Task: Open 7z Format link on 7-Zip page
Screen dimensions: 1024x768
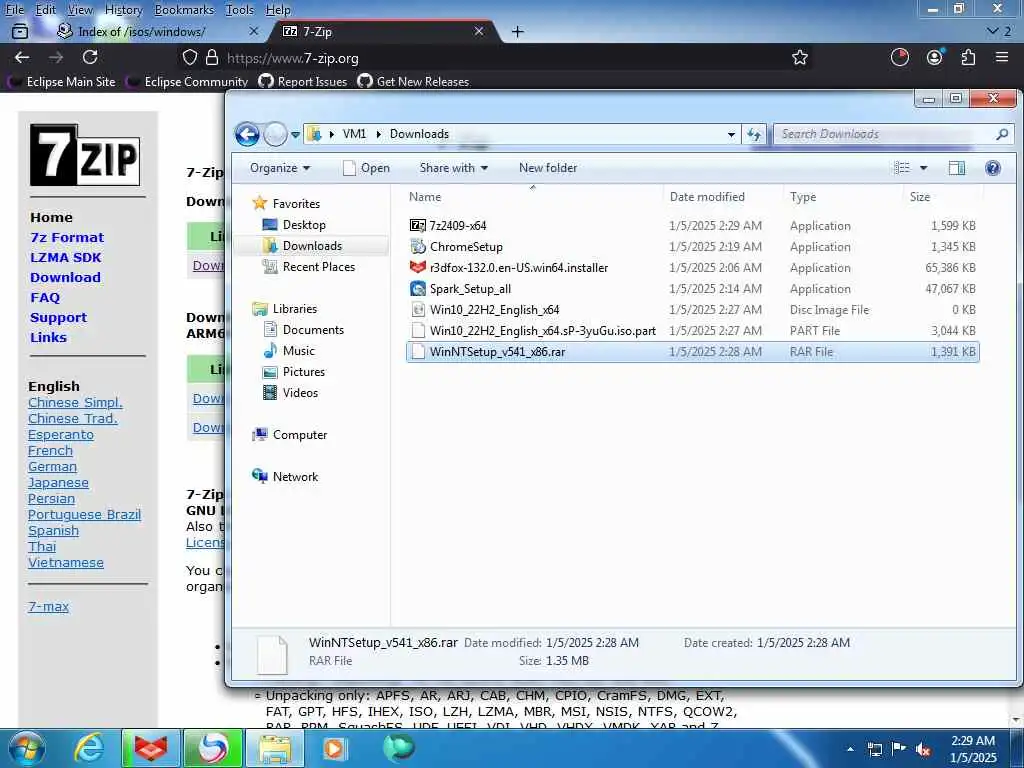Action: click(x=67, y=237)
